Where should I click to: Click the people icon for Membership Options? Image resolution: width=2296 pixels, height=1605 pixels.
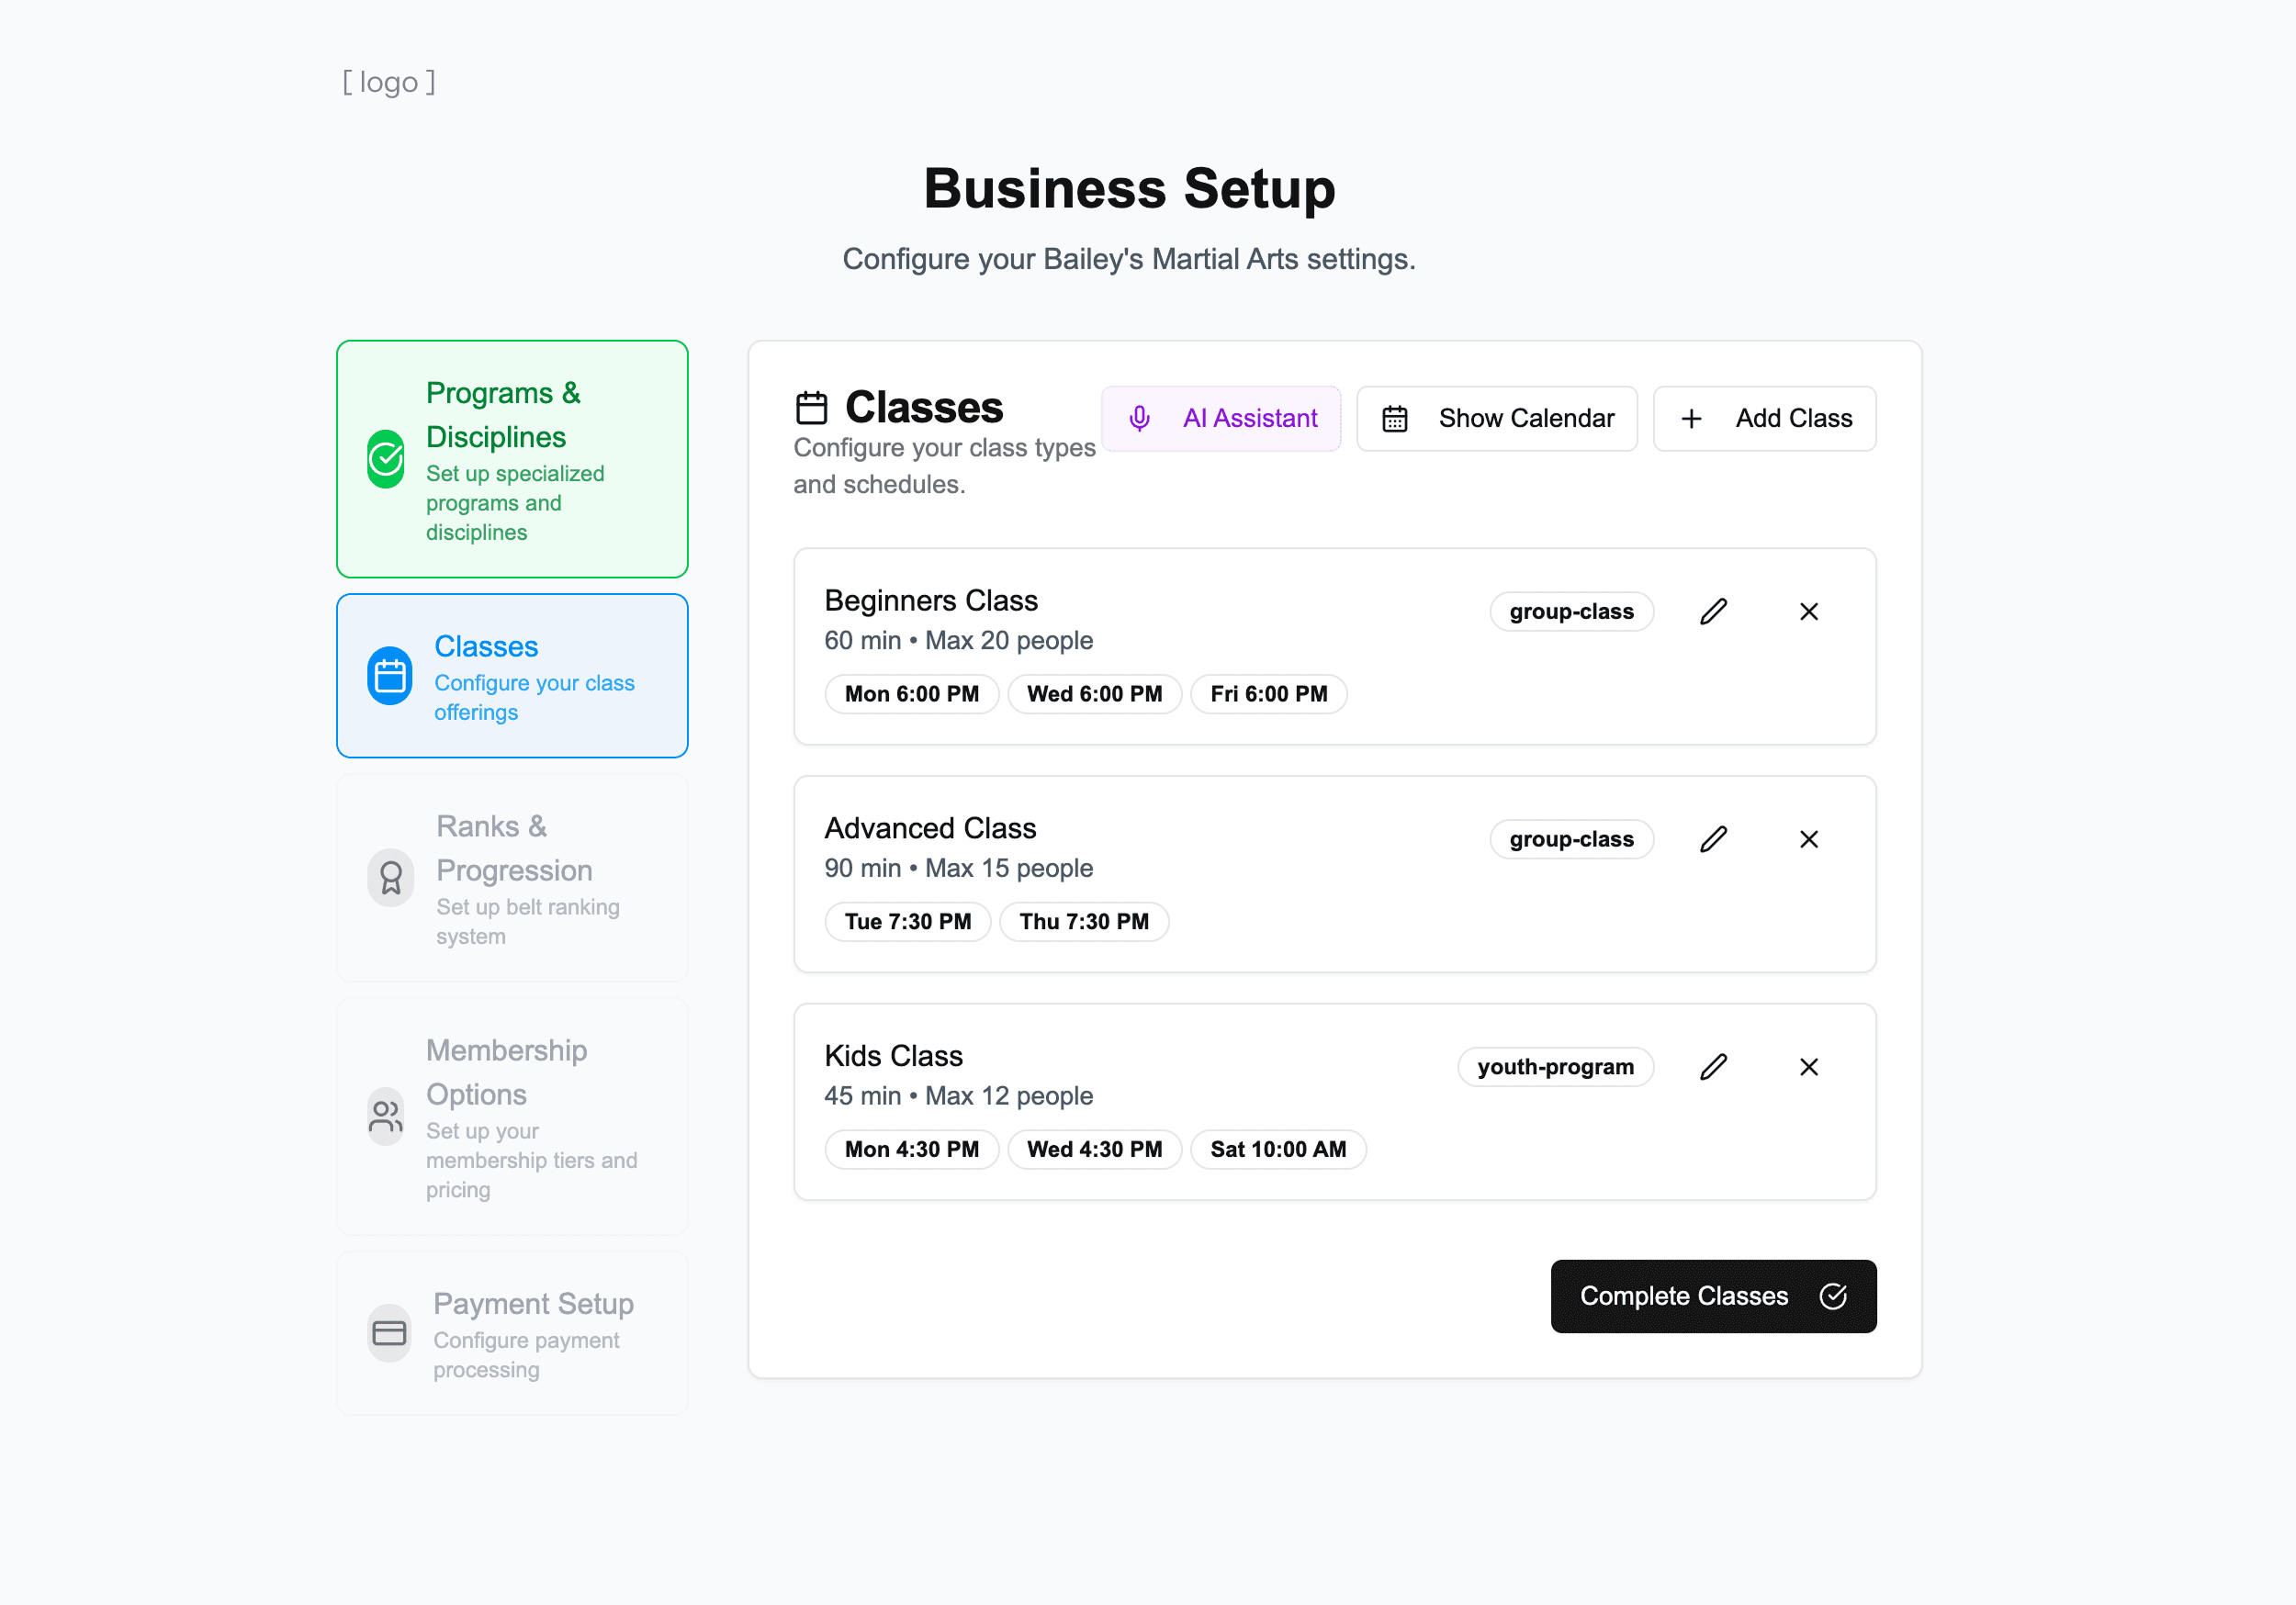coord(385,1116)
